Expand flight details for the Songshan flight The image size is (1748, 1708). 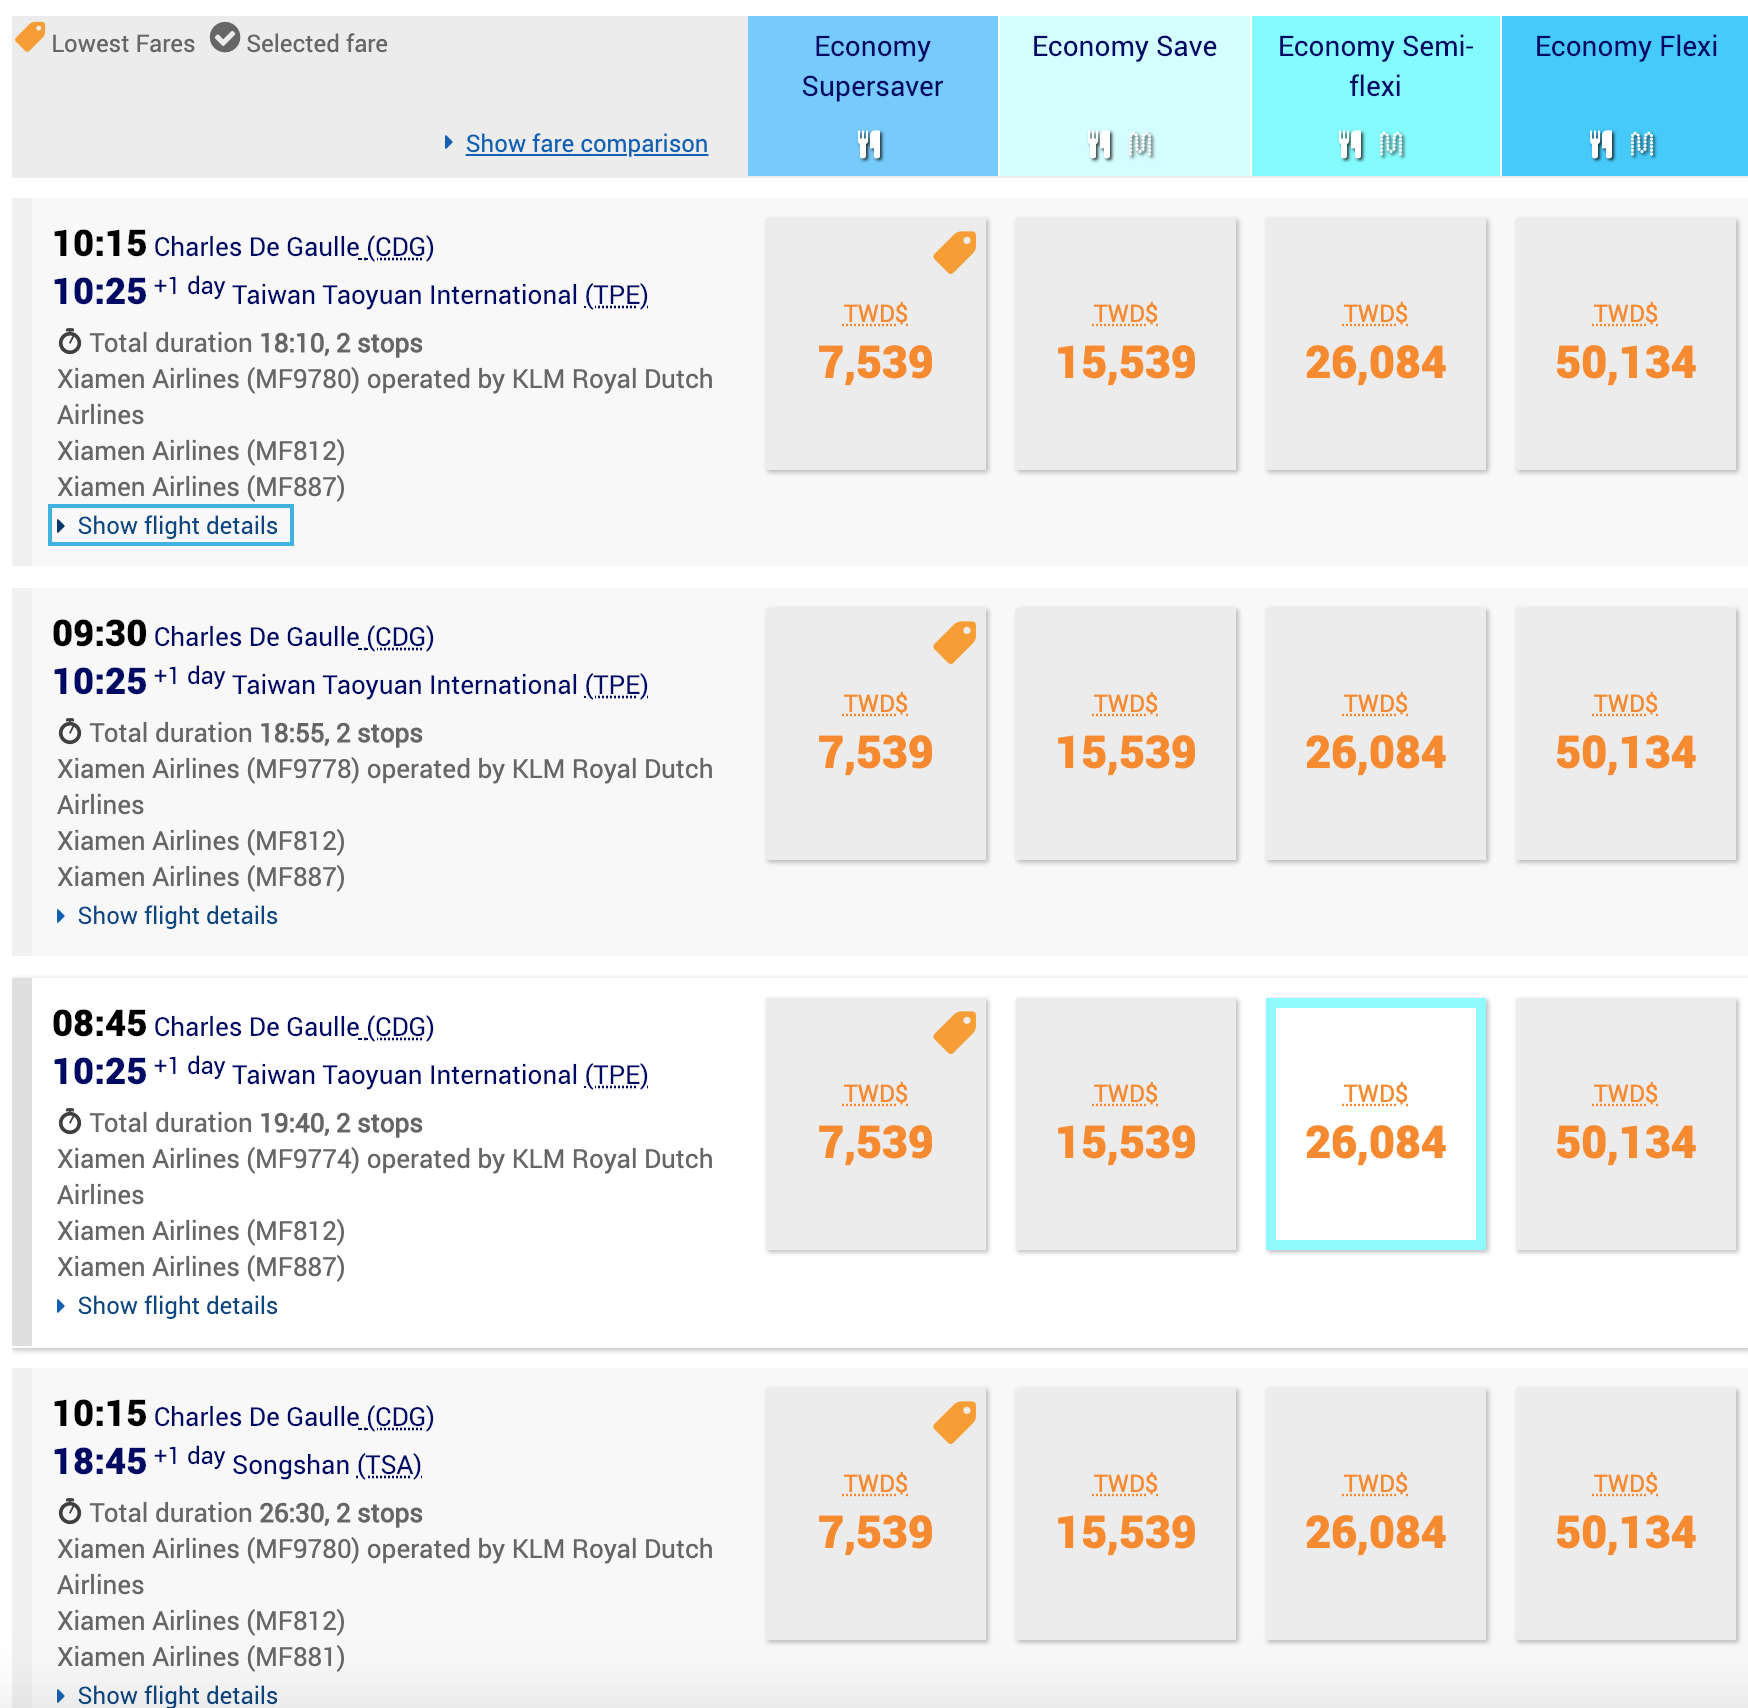pyautogui.click(x=168, y=1695)
